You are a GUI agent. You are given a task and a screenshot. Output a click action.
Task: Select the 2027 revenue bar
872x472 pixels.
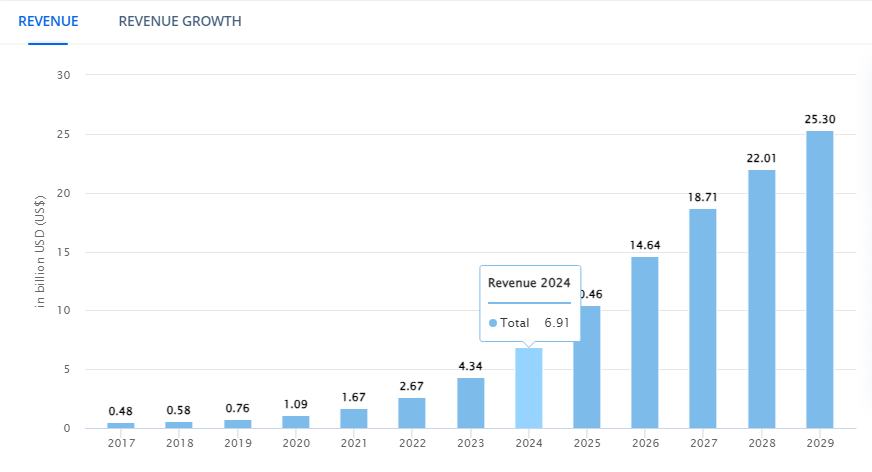point(703,319)
